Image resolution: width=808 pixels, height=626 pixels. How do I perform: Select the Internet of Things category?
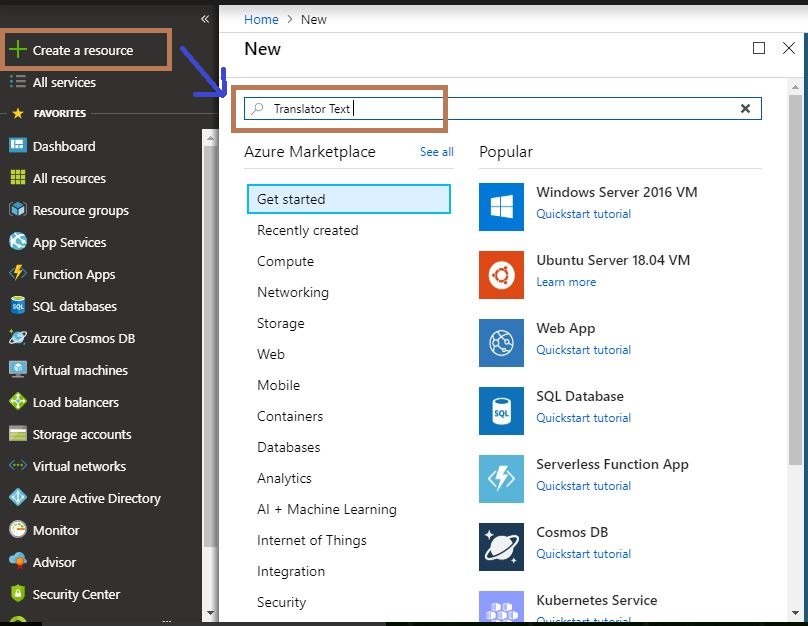[312, 540]
